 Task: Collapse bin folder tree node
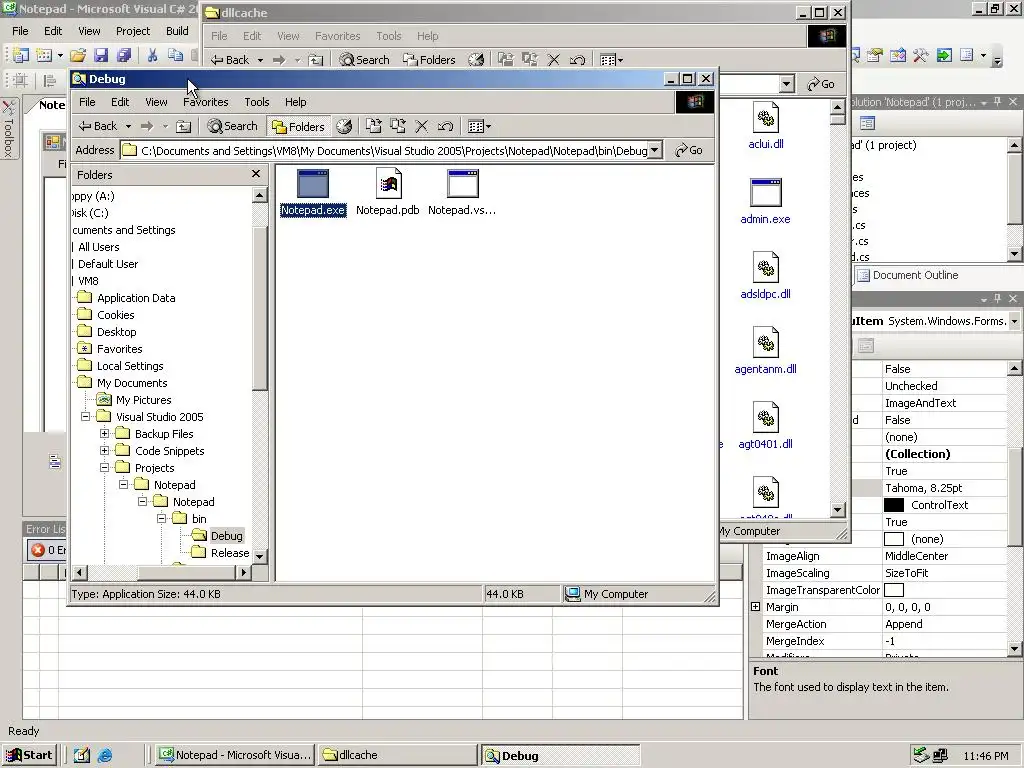click(x=161, y=519)
